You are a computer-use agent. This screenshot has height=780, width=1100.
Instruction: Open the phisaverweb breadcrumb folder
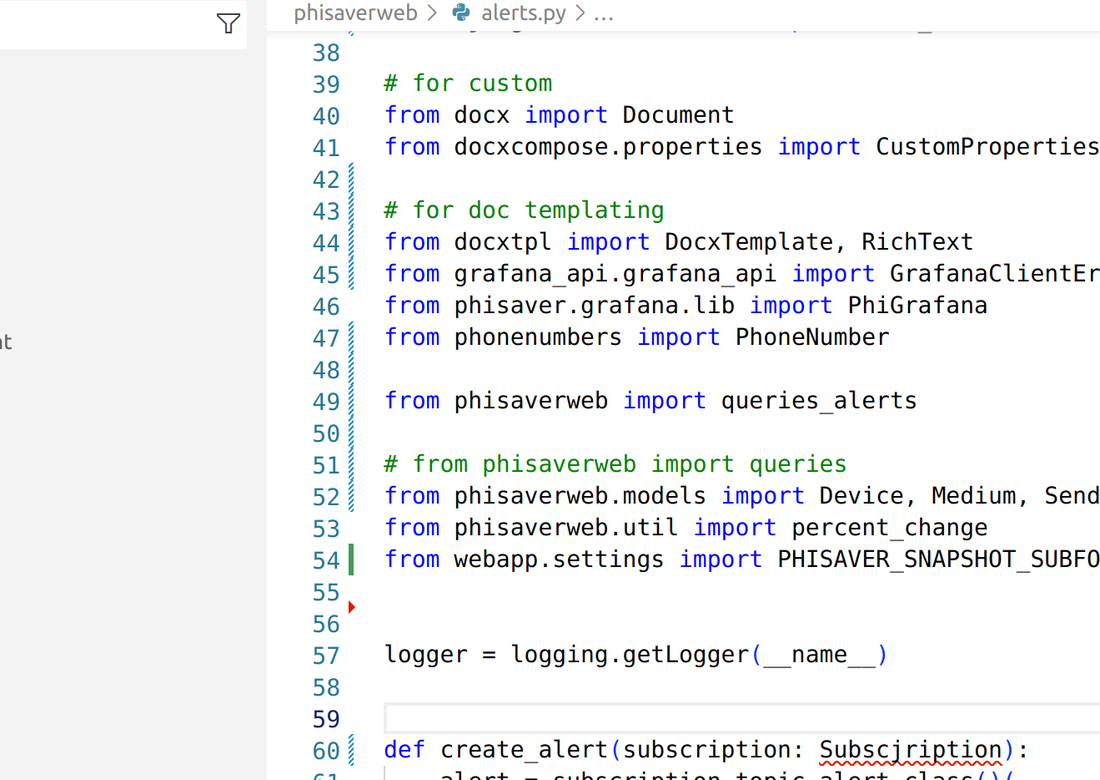355,13
